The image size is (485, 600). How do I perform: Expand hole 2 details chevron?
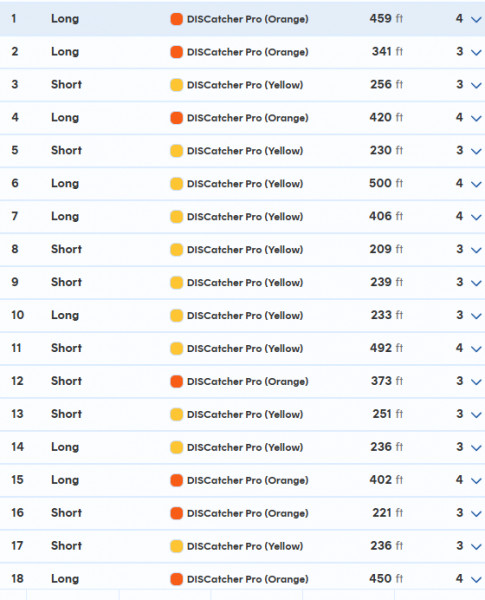[476, 52]
